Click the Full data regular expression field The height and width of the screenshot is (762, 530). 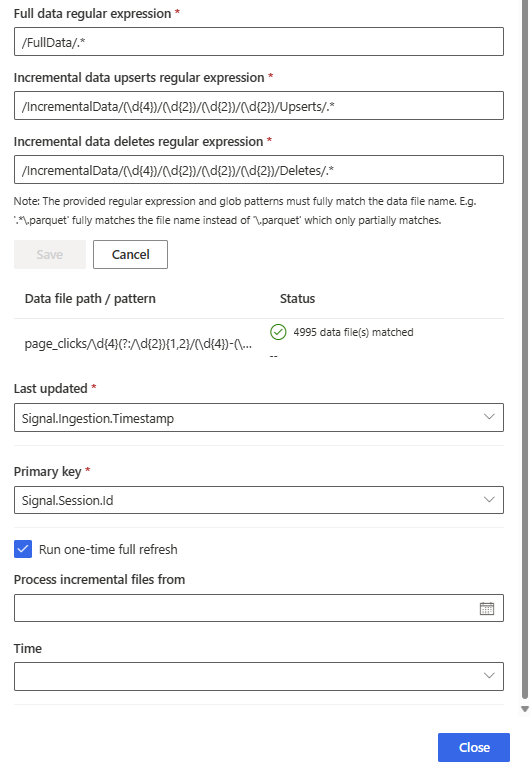258,42
